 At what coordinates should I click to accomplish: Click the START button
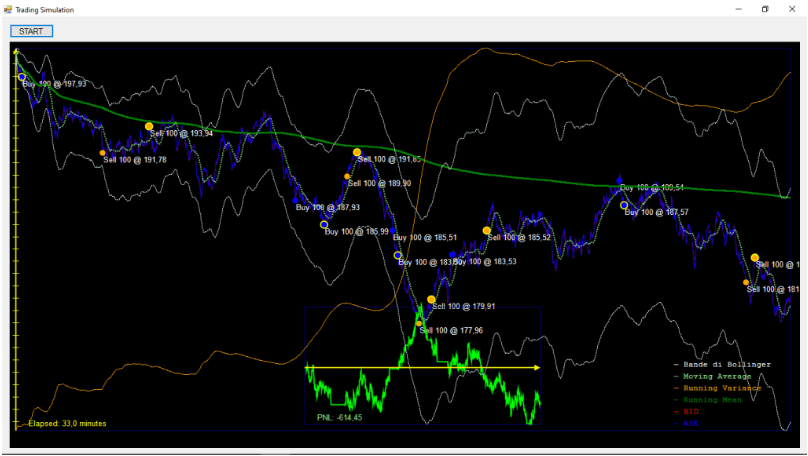click(x=31, y=31)
